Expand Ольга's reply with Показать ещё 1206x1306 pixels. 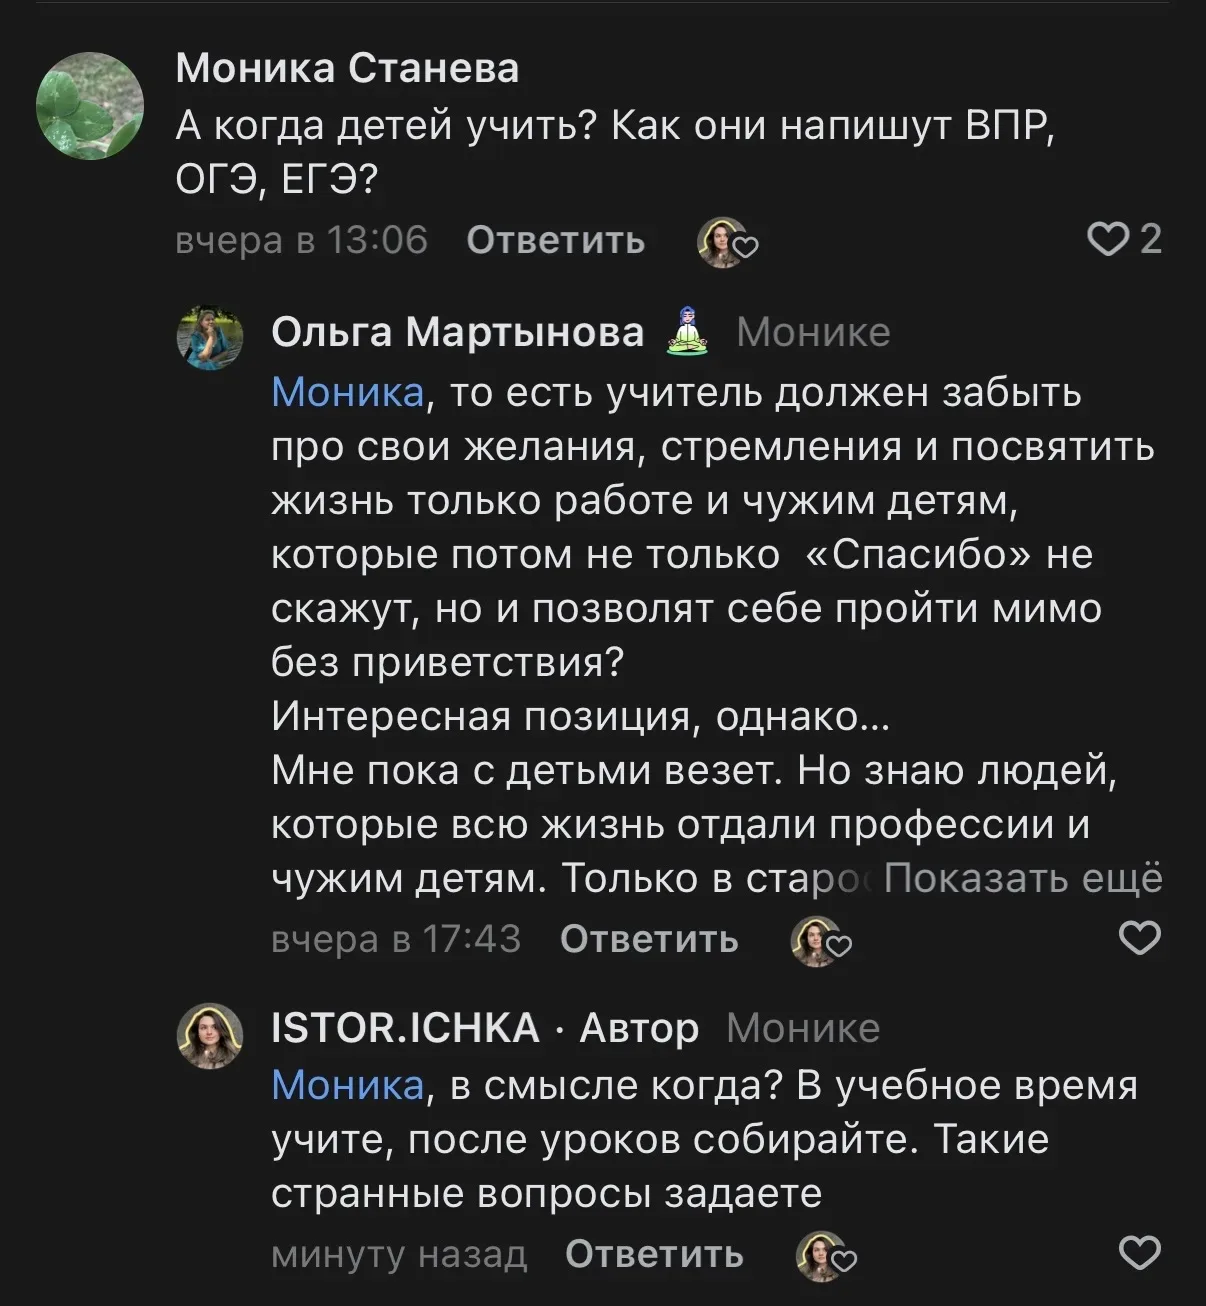pos(1023,878)
